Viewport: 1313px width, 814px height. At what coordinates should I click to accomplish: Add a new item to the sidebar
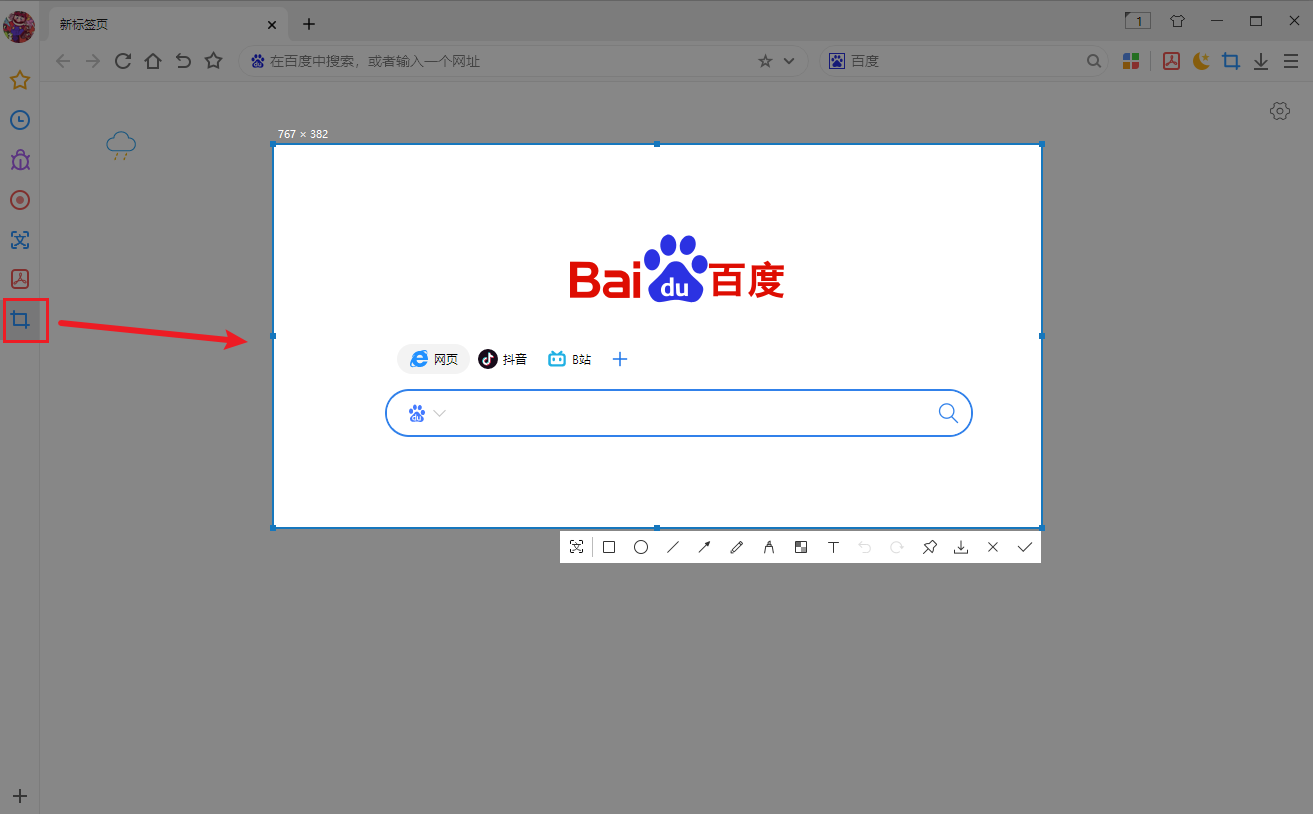(x=20, y=796)
